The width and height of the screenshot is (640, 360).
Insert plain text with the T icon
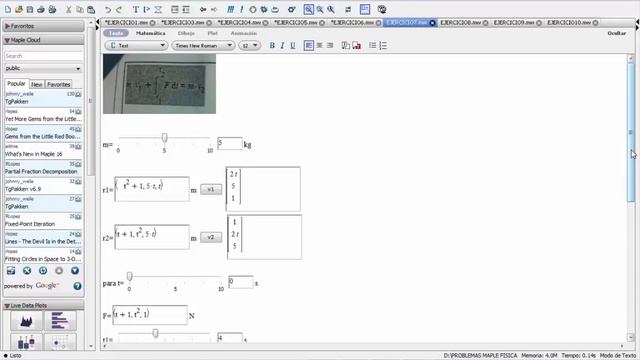tap(136, 9)
